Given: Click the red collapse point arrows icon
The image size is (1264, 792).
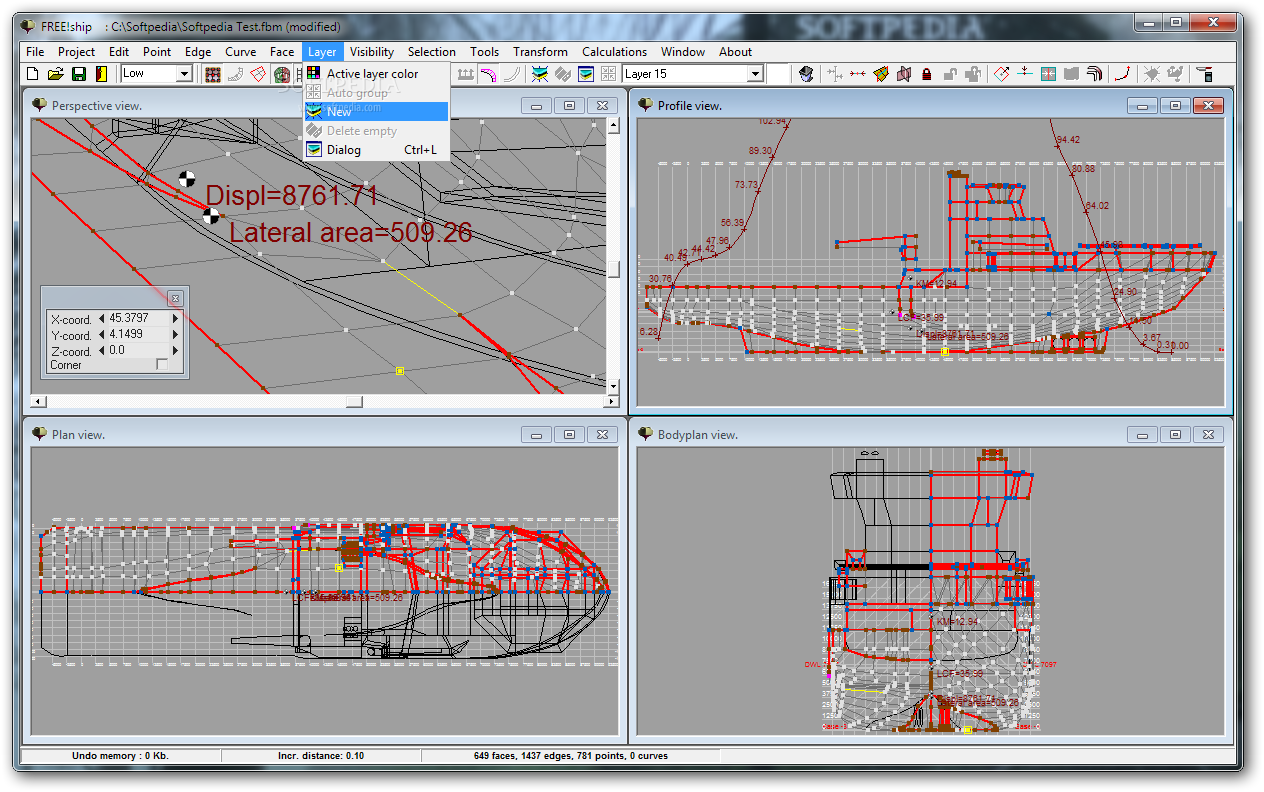Looking at the screenshot, I should pyautogui.click(x=858, y=74).
